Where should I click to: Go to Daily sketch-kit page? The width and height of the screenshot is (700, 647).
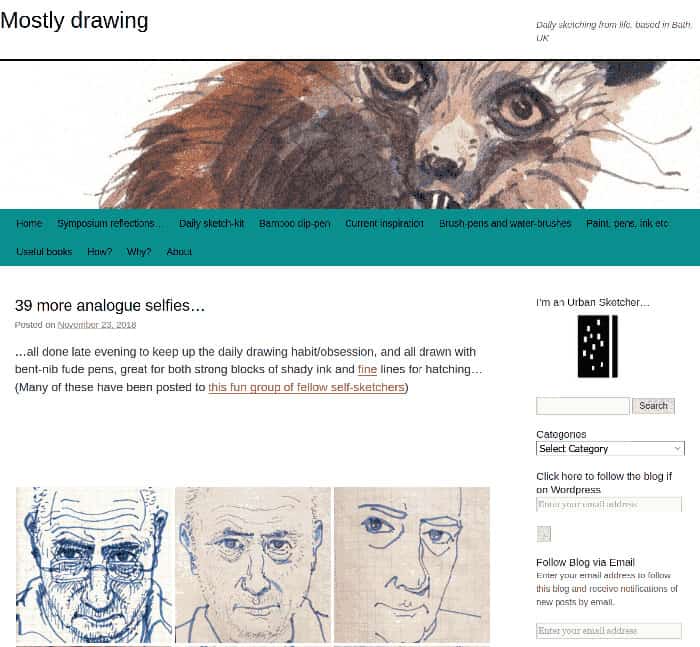coord(212,223)
